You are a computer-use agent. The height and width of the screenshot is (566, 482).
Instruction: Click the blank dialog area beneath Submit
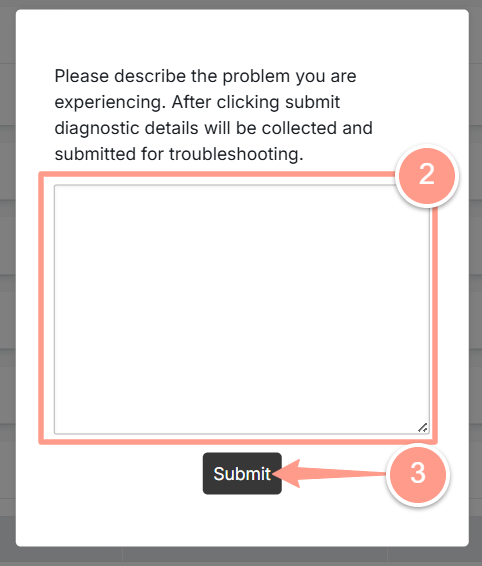(x=242, y=520)
